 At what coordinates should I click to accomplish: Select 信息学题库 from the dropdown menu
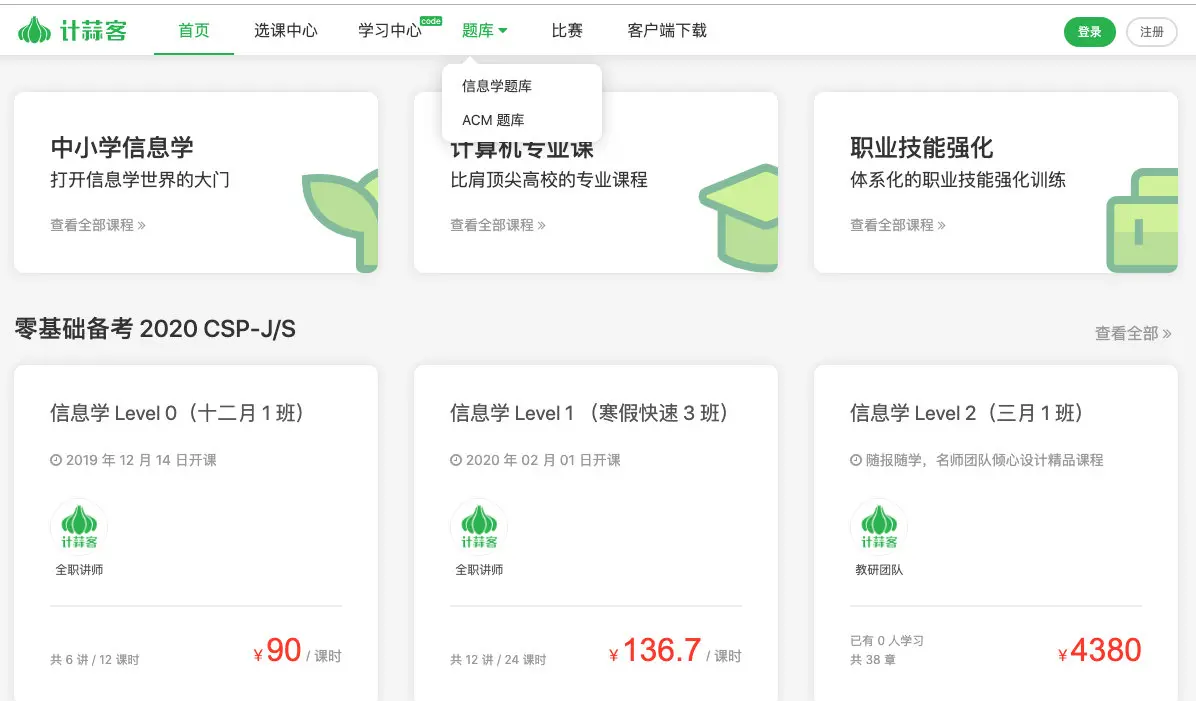tap(497, 86)
